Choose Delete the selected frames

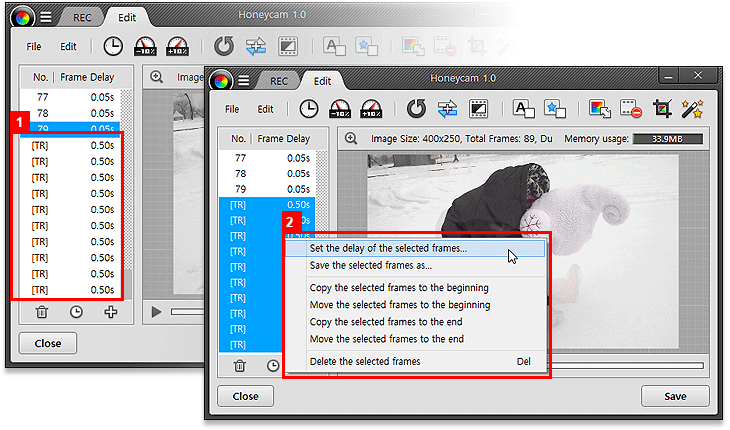point(365,361)
